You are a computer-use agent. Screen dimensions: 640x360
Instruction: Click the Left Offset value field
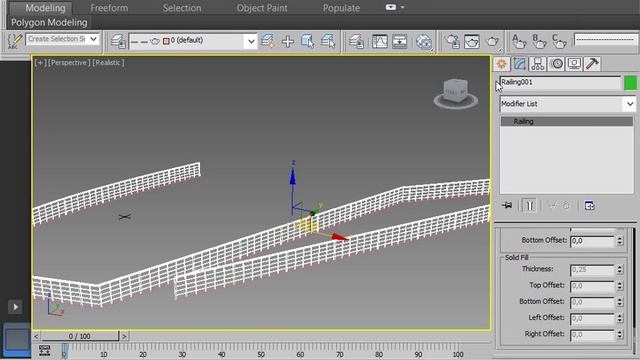click(x=592, y=318)
